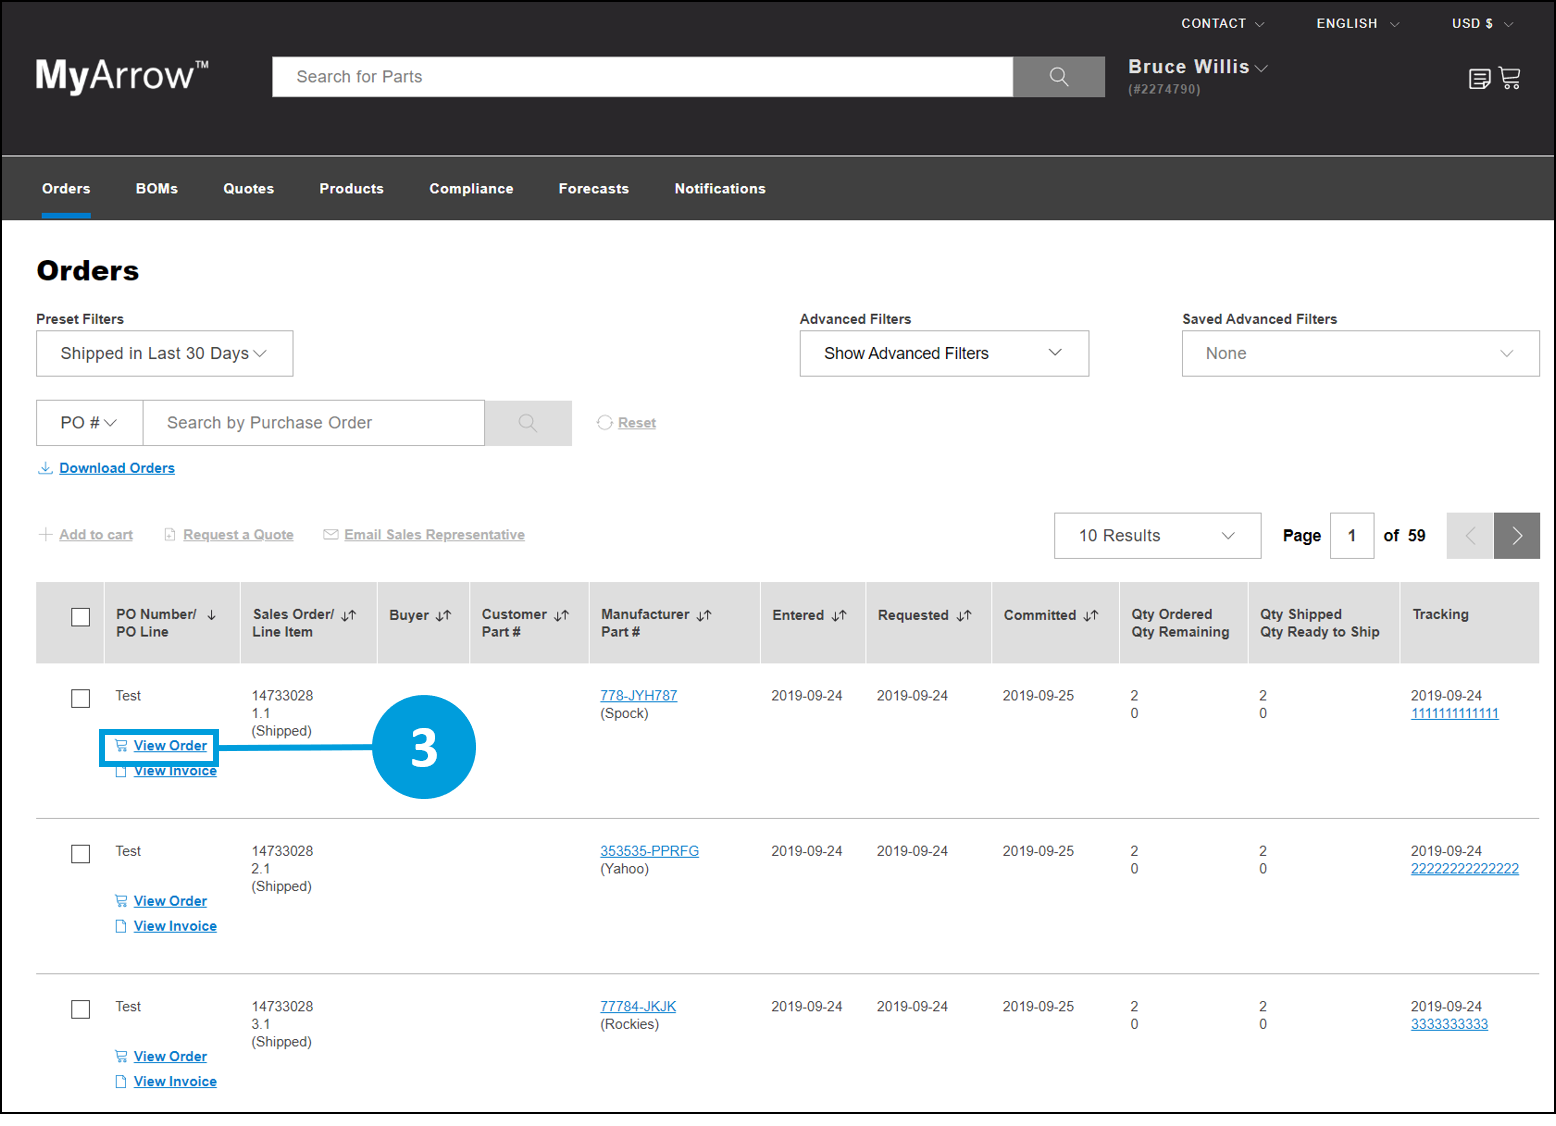
Task: Check the select-all checkbox in the table header
Action: pyautogui.click(x=80, y=617)
